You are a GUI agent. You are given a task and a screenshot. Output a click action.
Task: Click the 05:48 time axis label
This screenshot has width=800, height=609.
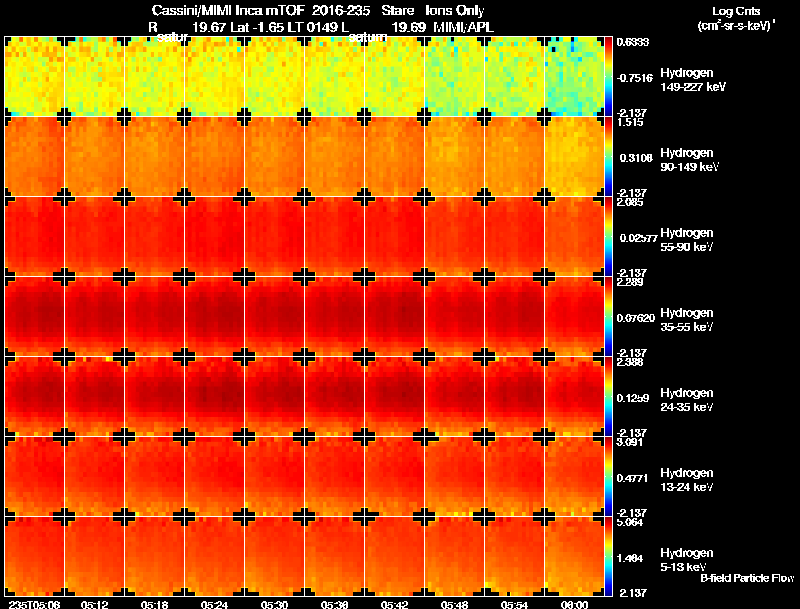[x=454, y=604]
